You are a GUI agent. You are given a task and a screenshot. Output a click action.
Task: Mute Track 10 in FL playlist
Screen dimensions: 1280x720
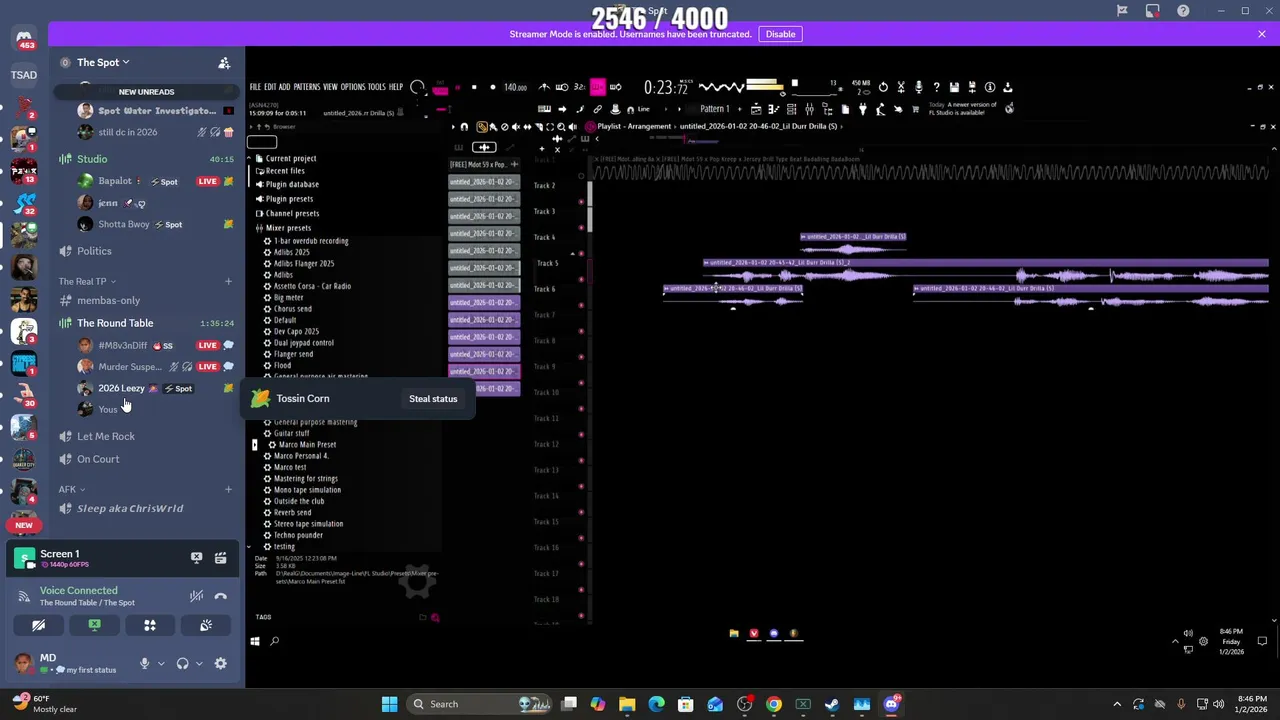coord(581,409)
